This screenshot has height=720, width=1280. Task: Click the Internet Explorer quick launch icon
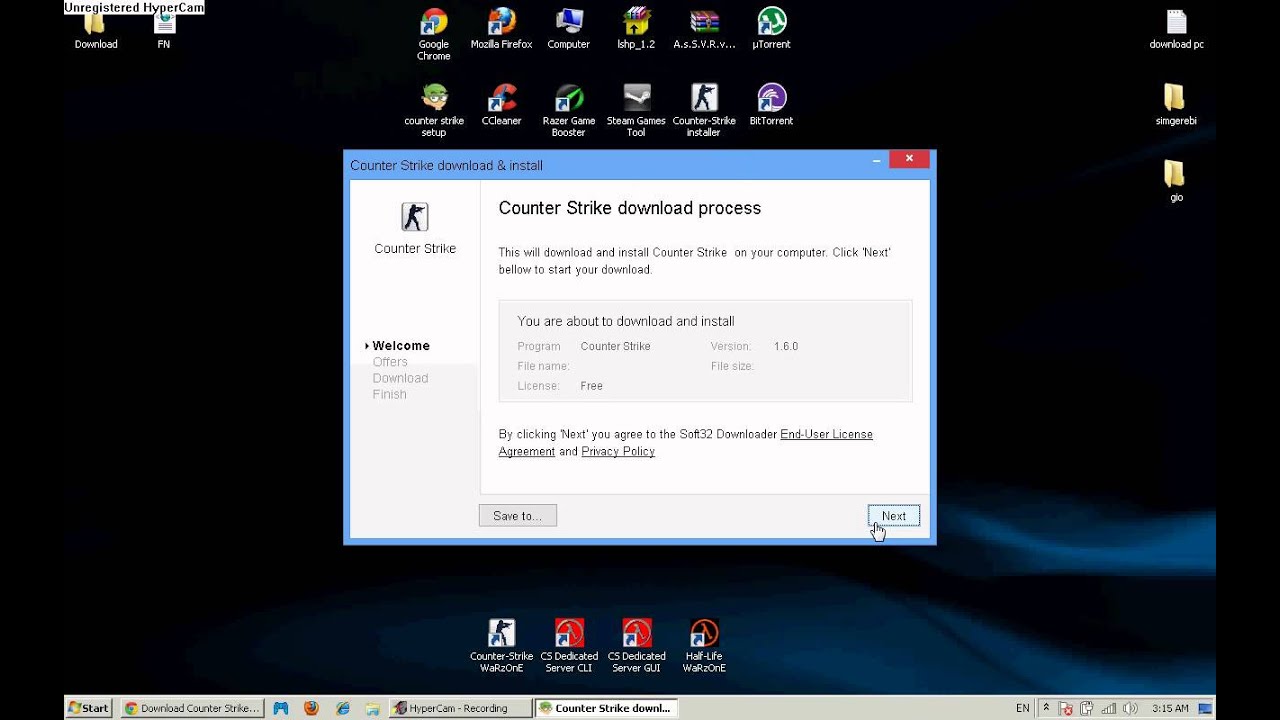(x=342, y=708)
